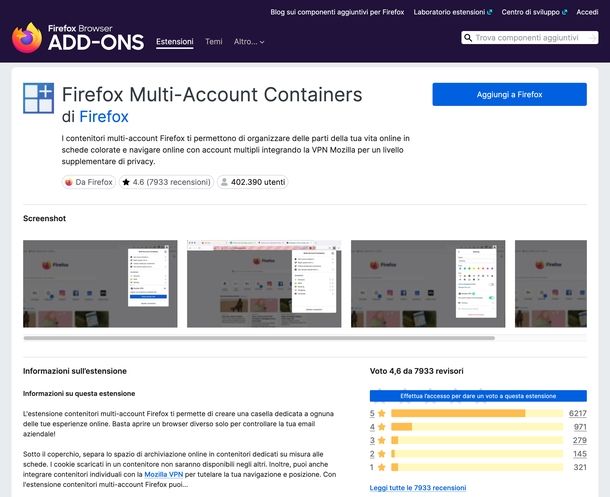
Task: Click the Firefox icon in Da Firefox badge
Action: [69, 182]
